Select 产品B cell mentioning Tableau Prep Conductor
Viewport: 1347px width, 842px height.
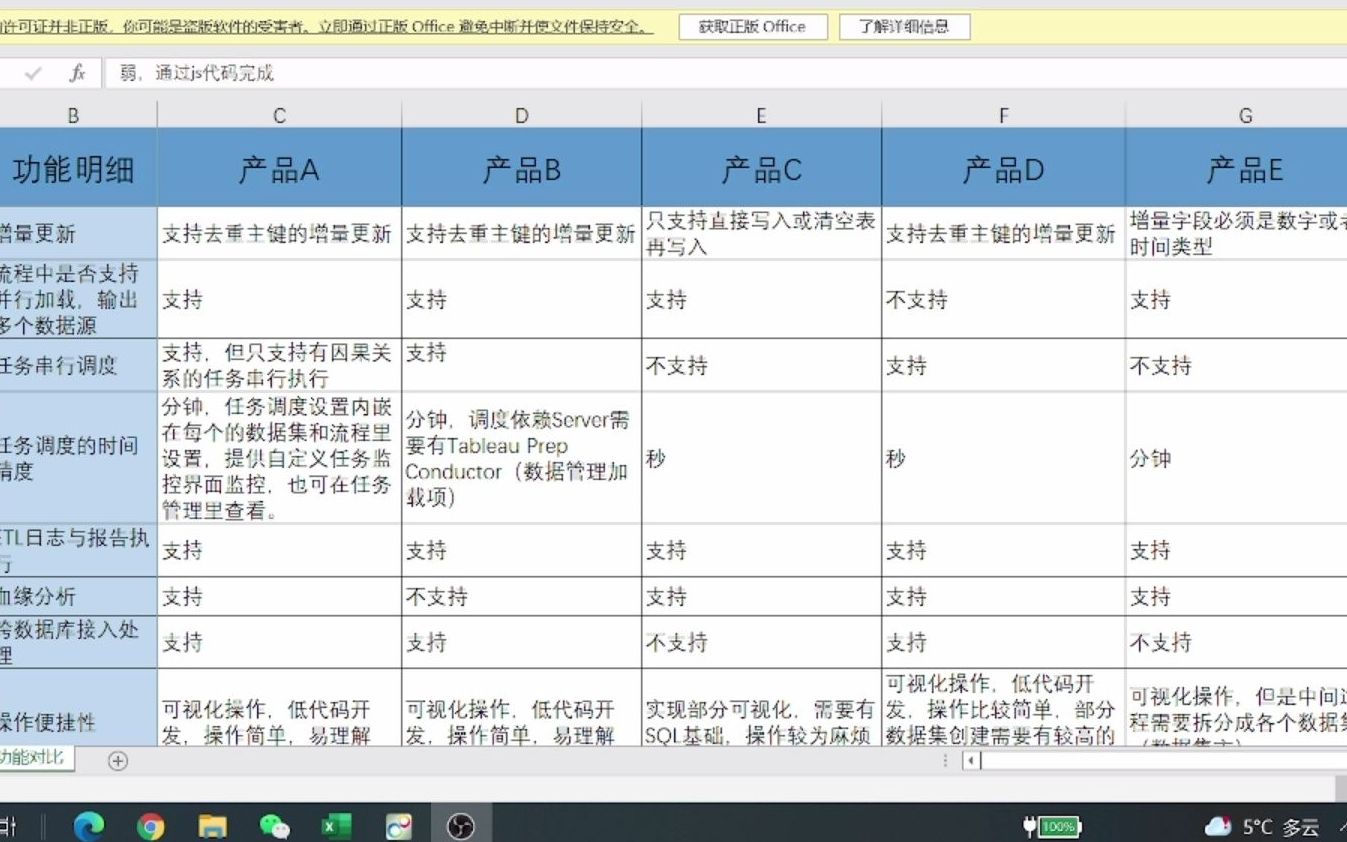(521, 458)
